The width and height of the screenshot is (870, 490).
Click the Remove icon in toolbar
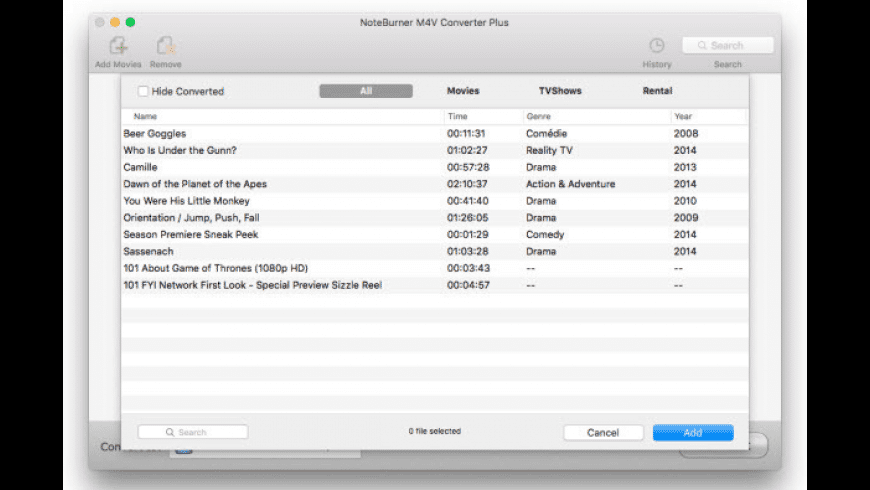(166, 46)
